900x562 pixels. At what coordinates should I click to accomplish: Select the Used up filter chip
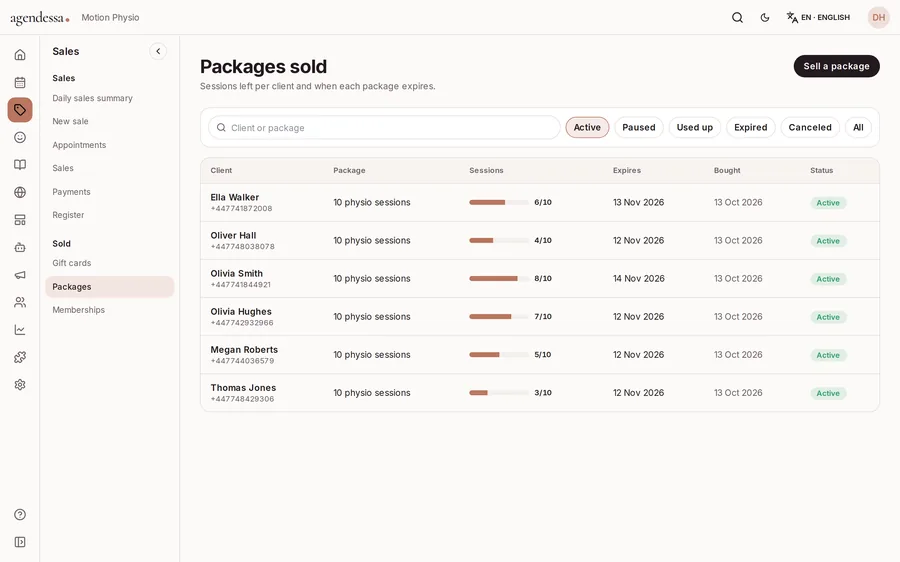click(x=695, y=127)
